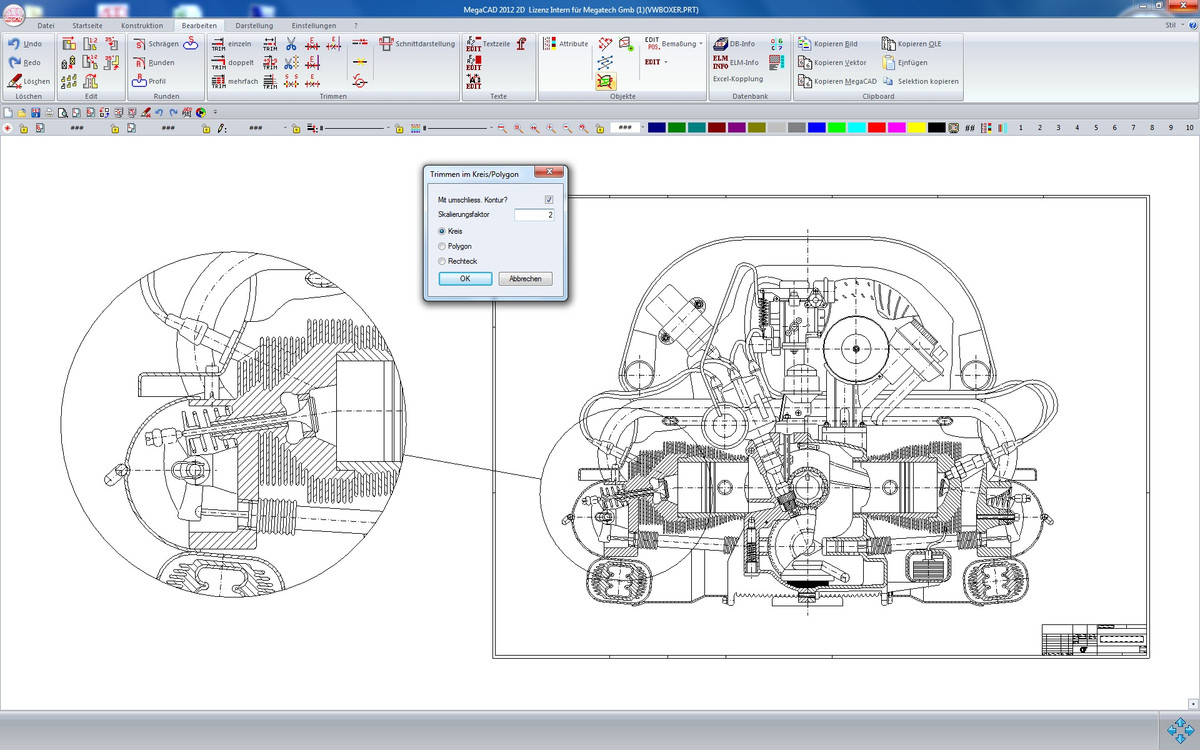Pick the red color swatch
Screen dimensions: 1200x750
click(876, 128)
